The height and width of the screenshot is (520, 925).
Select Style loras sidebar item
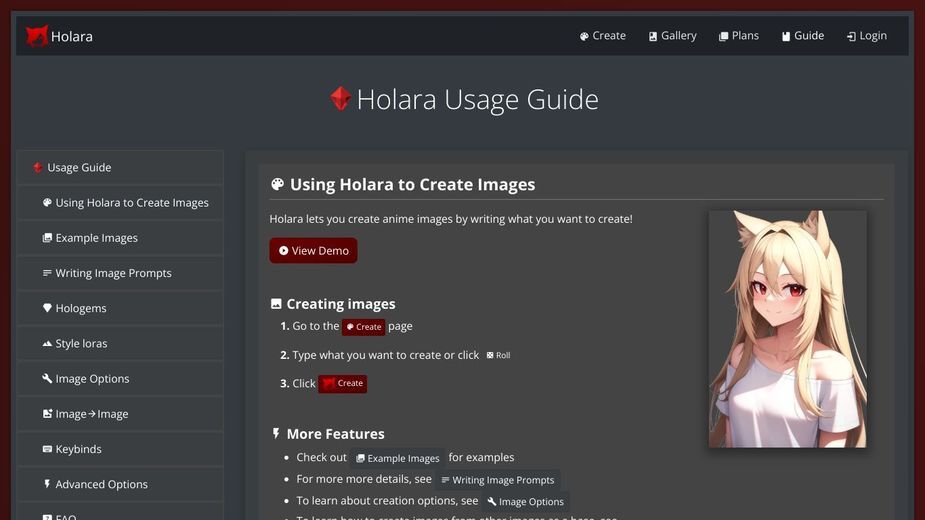pyautogui.click(x=120, y=344)
